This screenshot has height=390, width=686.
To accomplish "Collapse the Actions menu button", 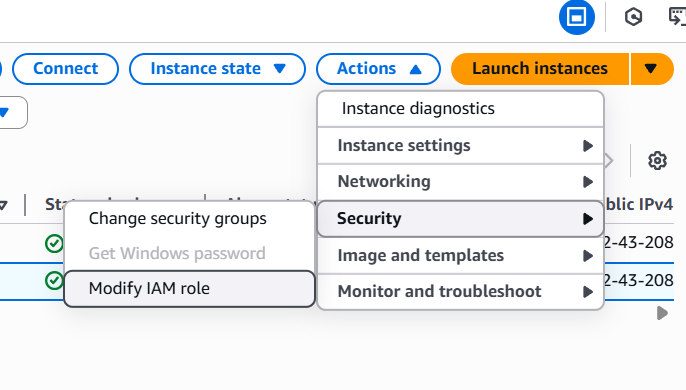I will [378, 69].
